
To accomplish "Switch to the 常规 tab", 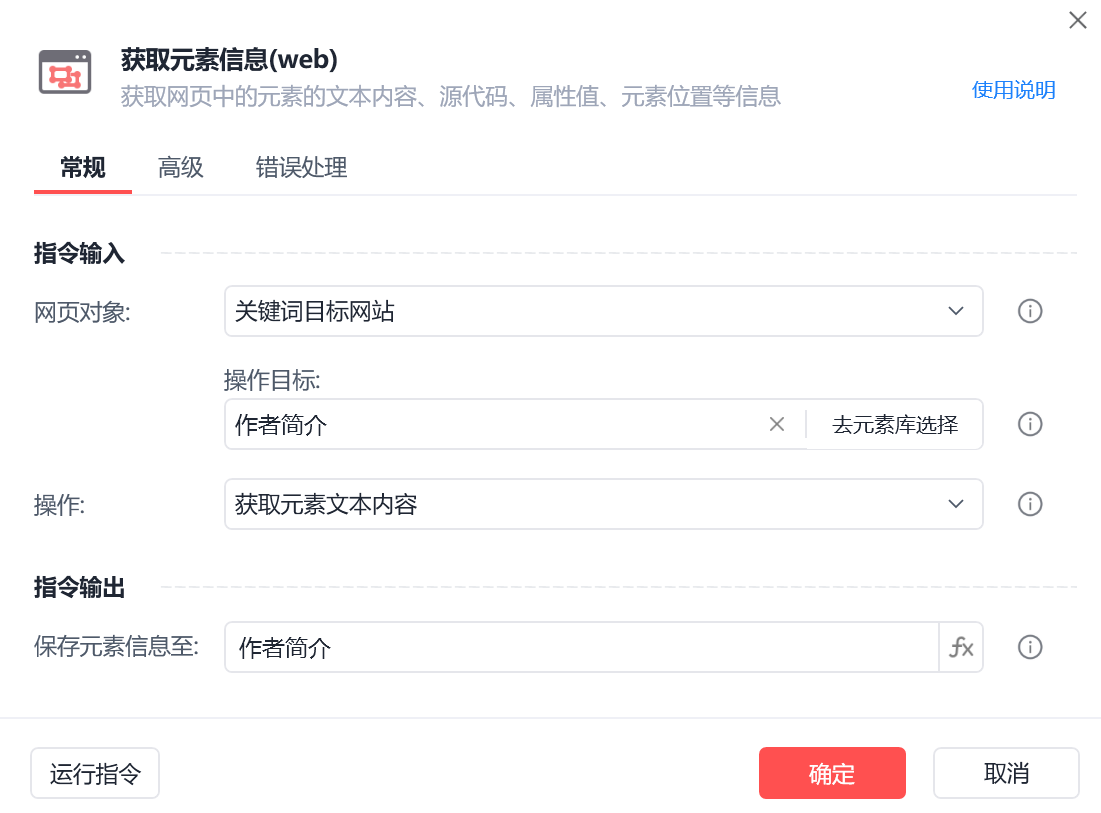I will click(83, 168).
